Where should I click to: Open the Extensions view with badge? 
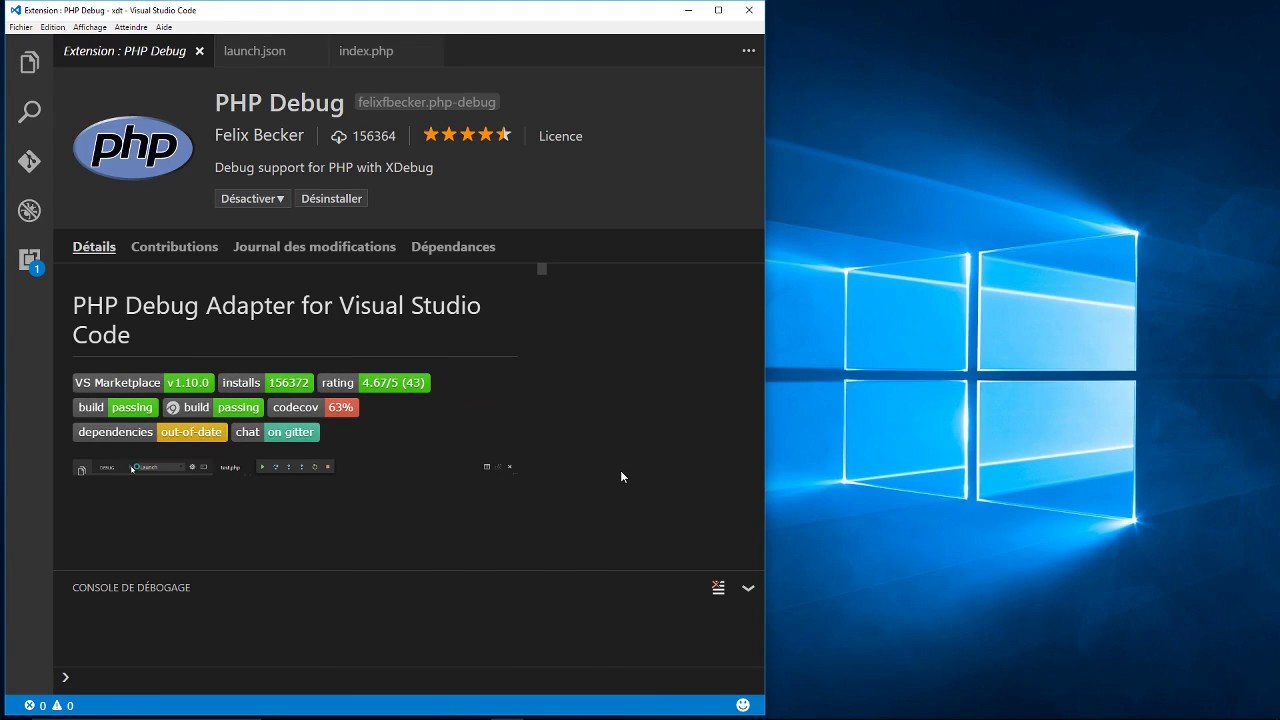tap(29, 260)
